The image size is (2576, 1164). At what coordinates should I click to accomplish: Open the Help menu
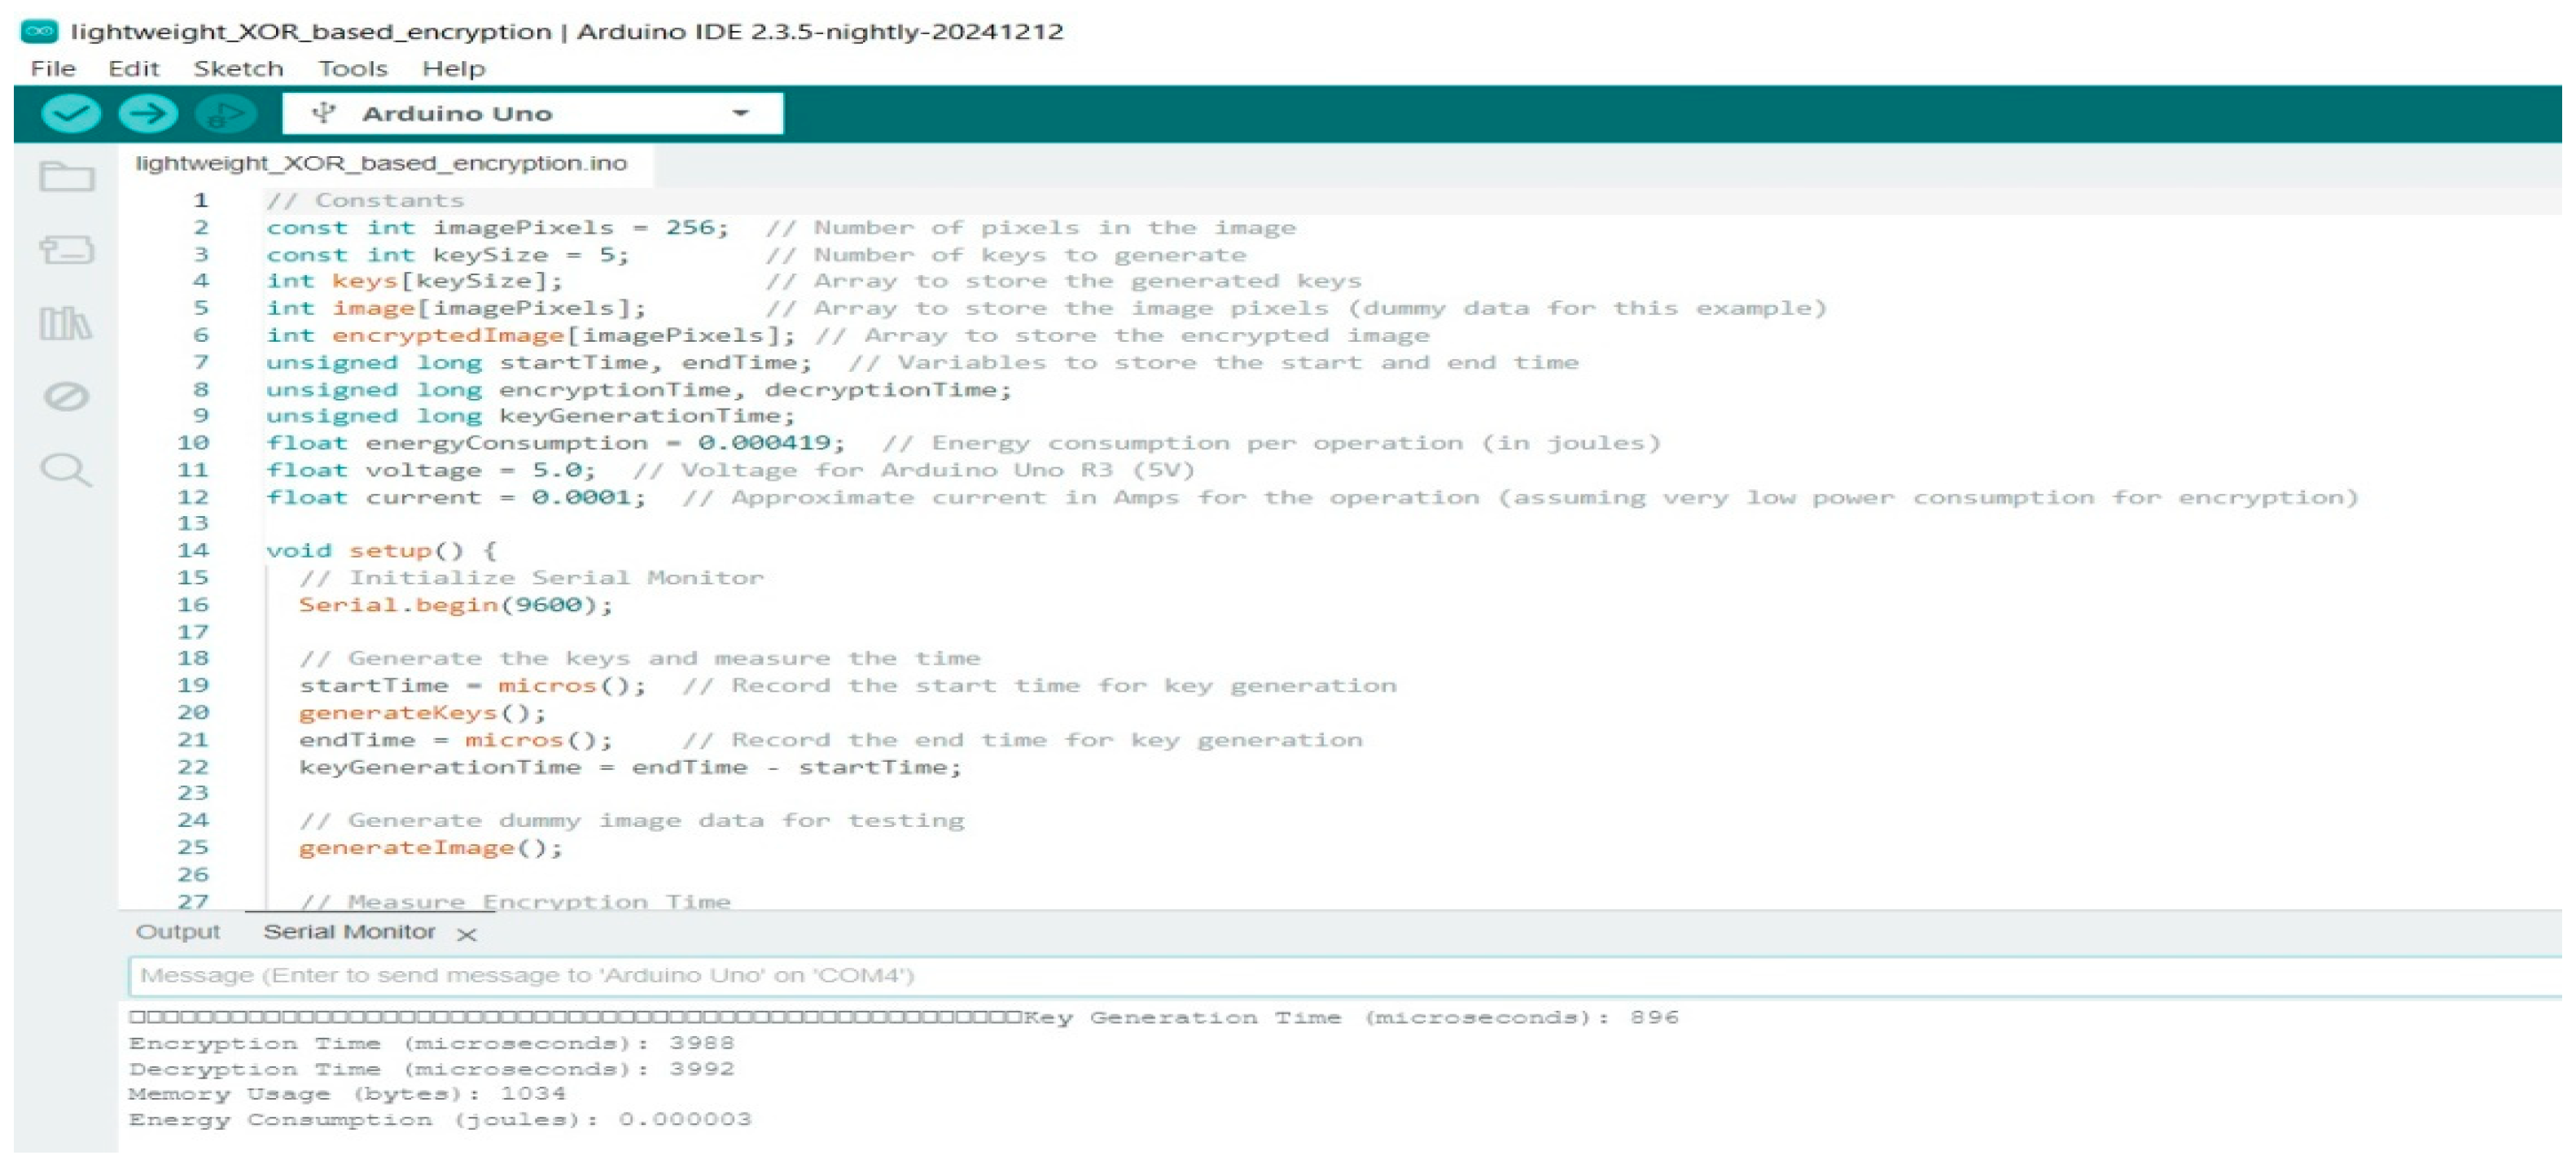(x=453, y=69)
